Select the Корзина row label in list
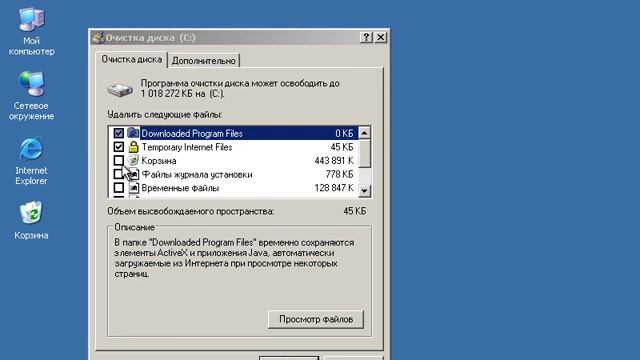640x360 pixels. coord(159,161)
